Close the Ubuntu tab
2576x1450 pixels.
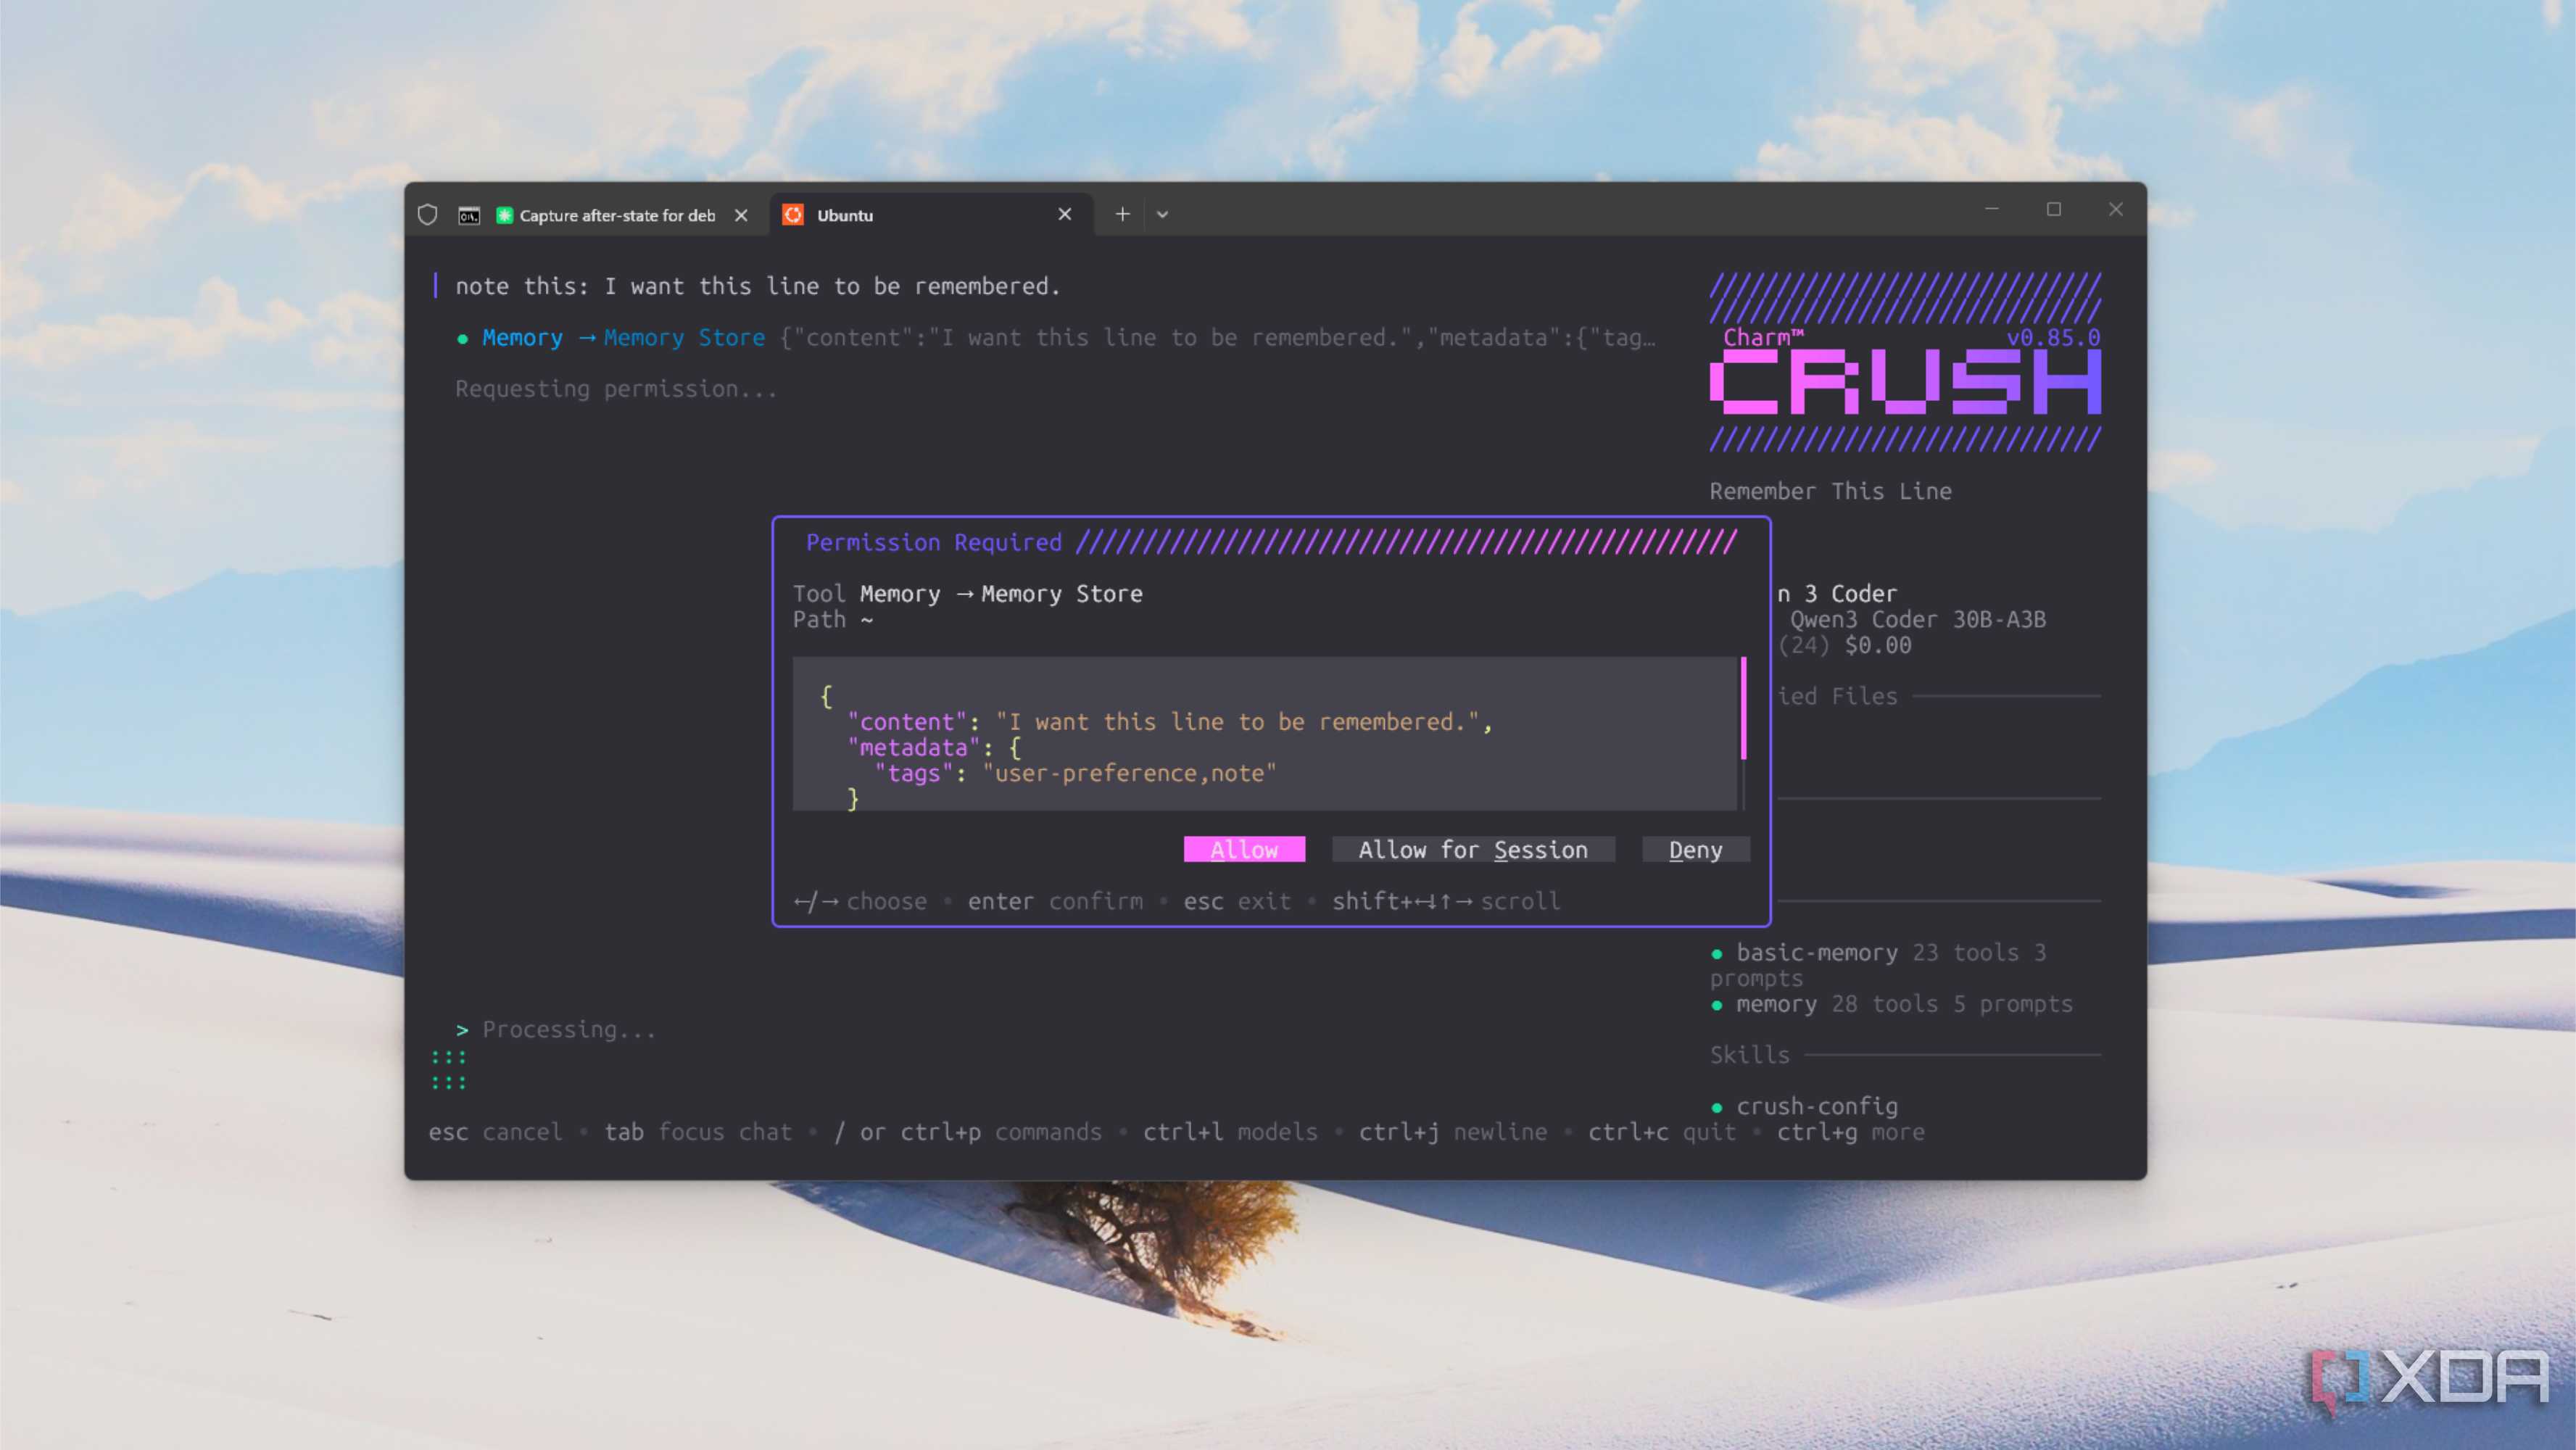1065,214
